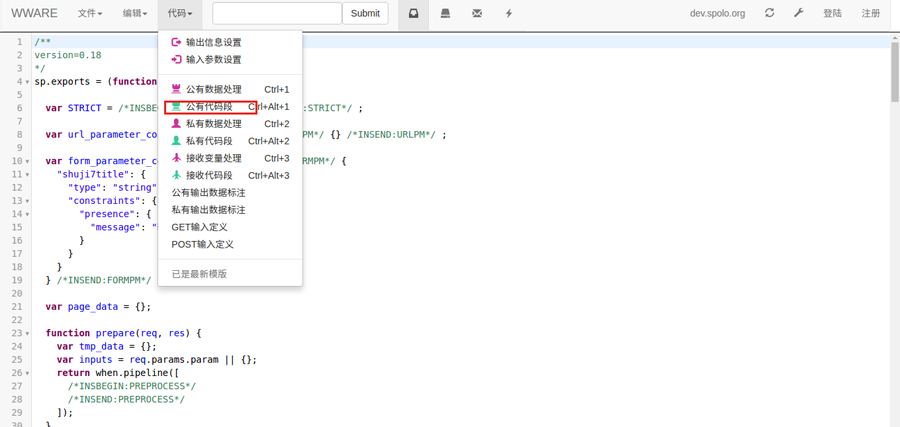Viewport: 900px width, 427px height.
Task: Click the refresh icon near dev.spolo.org
Action: click(770, 13)
